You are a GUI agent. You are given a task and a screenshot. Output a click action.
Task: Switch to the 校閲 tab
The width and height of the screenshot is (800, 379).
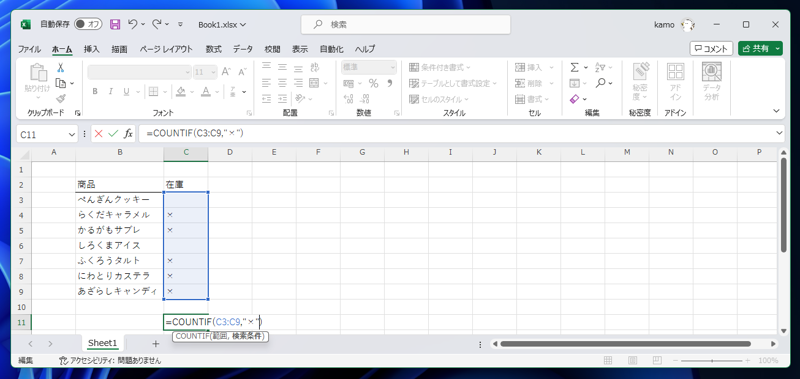(272, 49)
